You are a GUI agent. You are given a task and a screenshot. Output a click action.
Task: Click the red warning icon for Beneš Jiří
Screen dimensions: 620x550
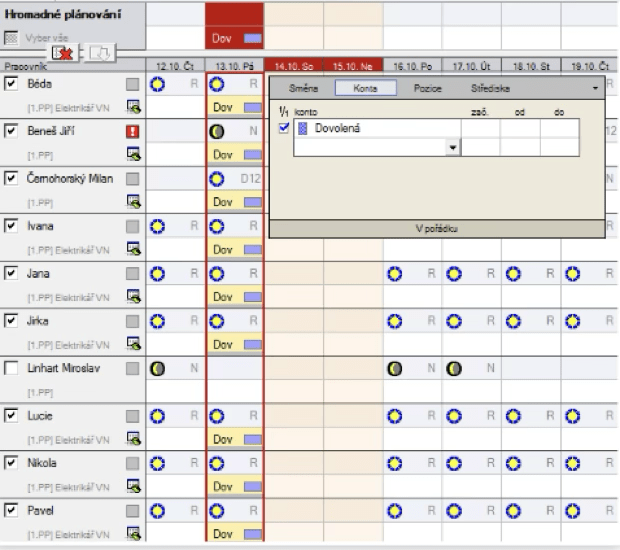[132, 131]
